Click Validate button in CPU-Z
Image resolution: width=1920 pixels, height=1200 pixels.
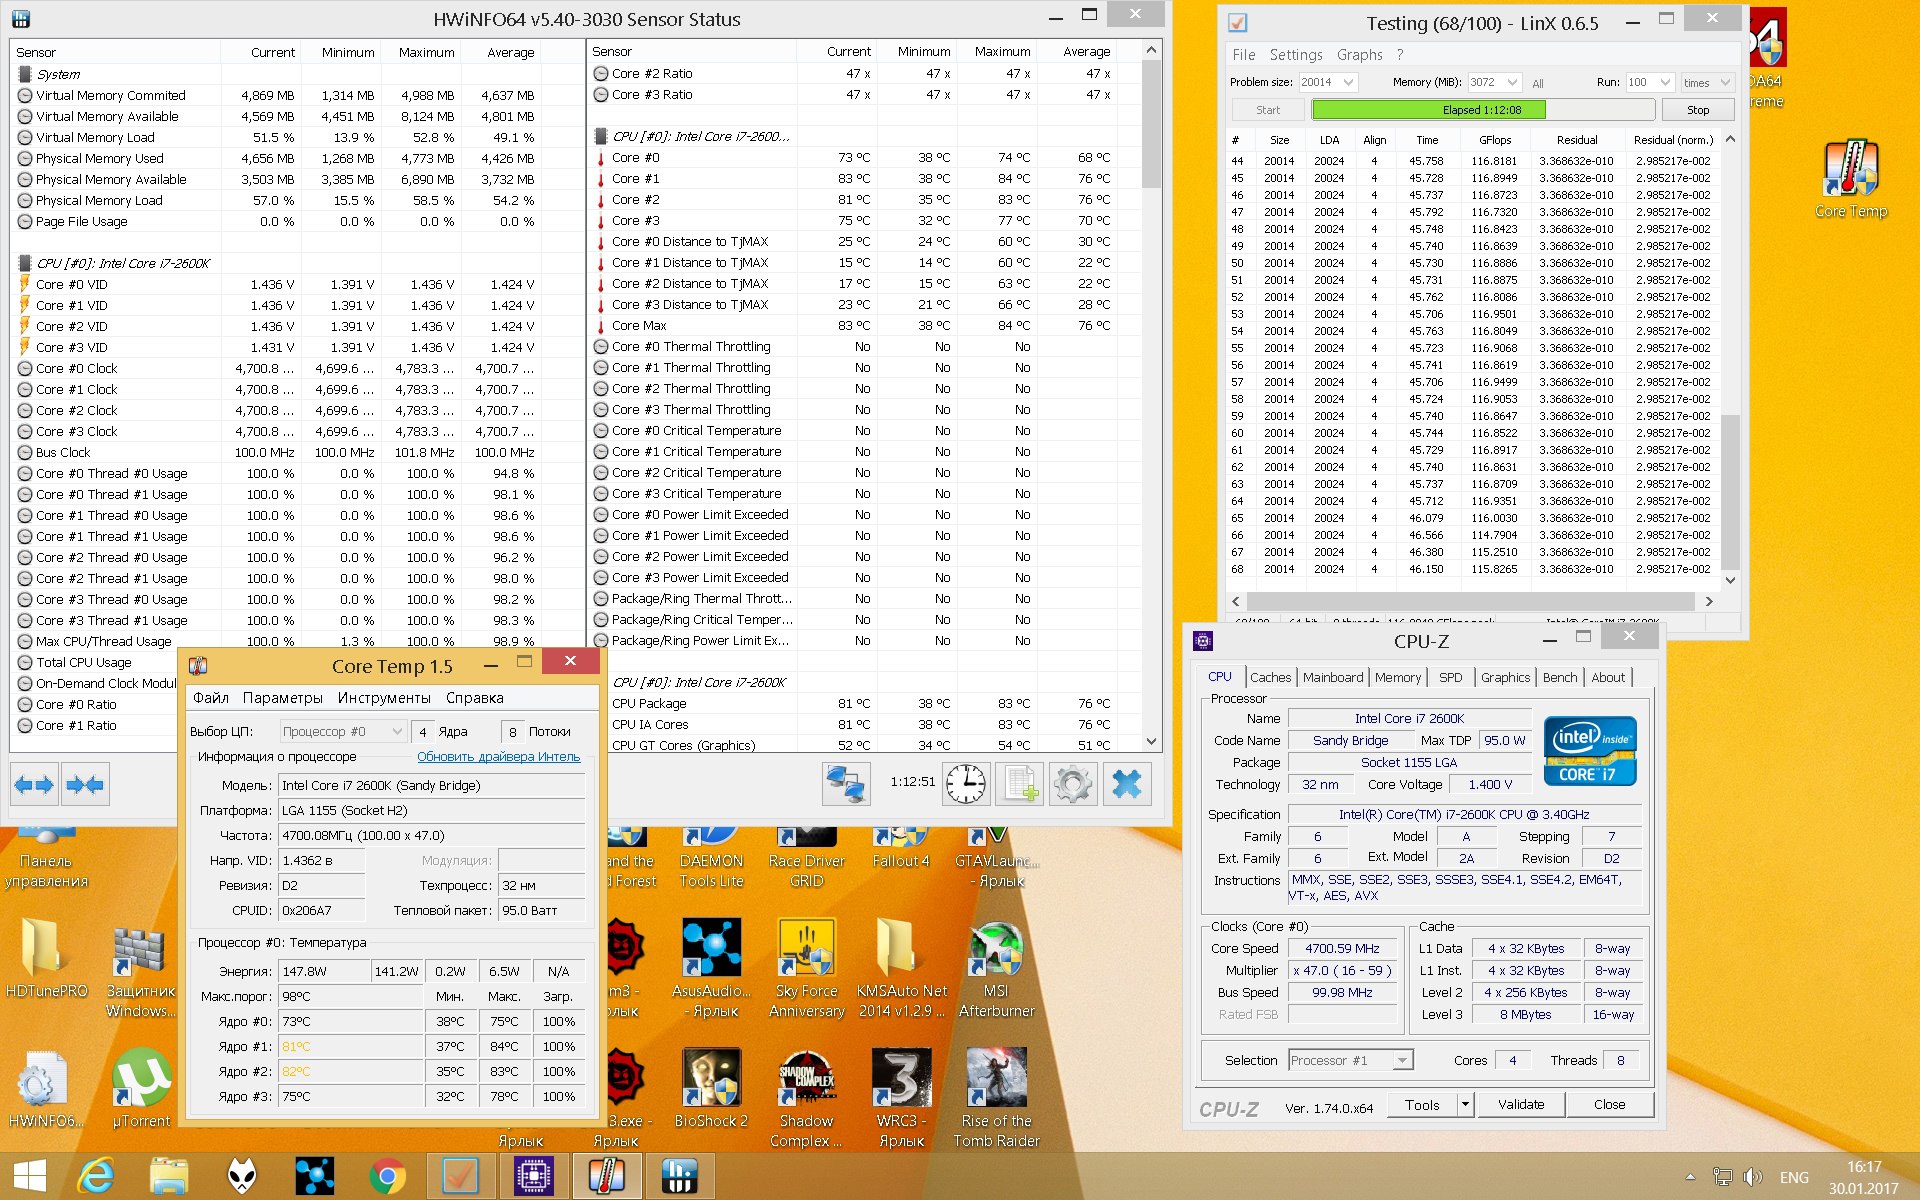tap(1520, 1104)
